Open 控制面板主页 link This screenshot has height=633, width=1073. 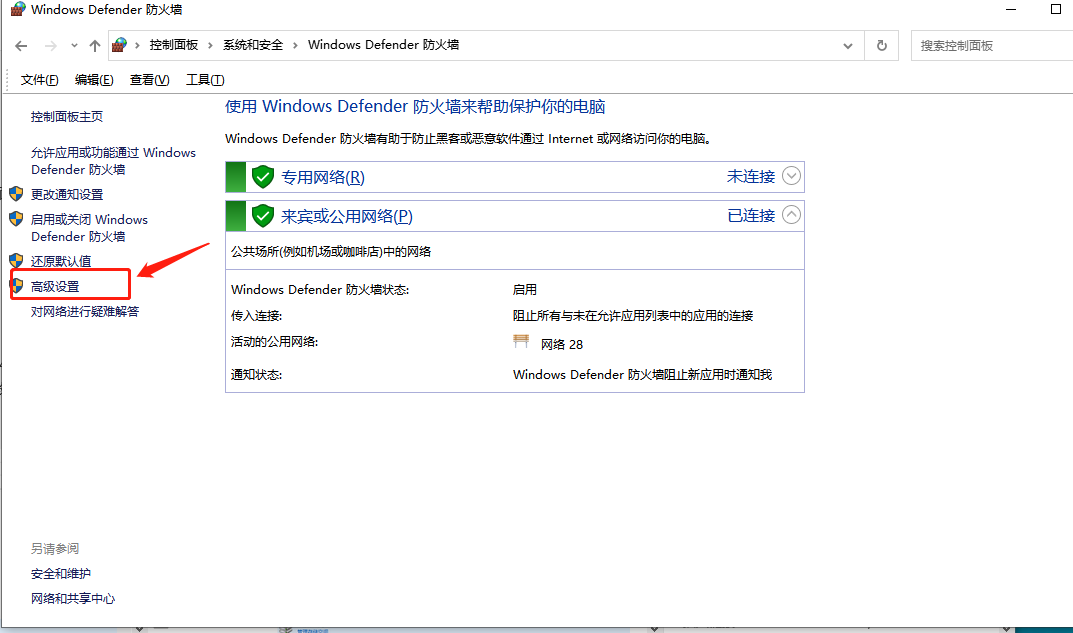click(x=66, y=117)
